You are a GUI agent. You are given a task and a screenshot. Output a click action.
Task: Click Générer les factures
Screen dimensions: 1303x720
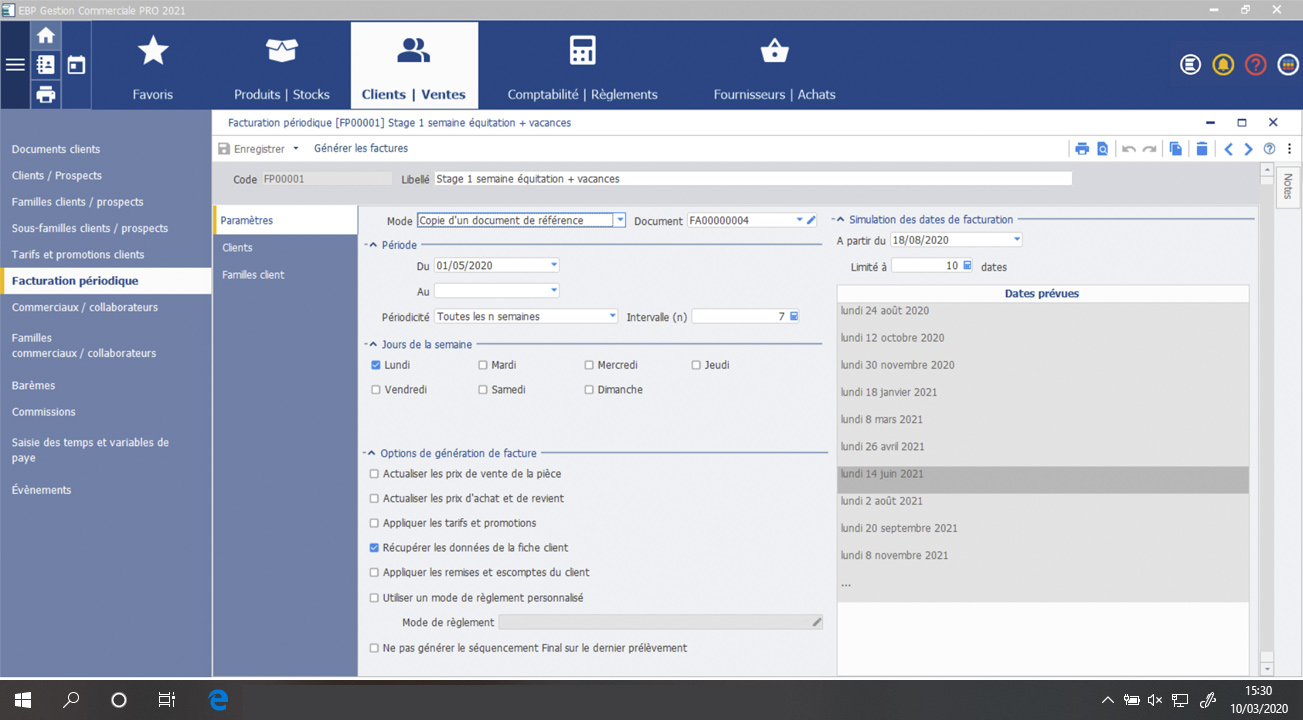[361, 148]
